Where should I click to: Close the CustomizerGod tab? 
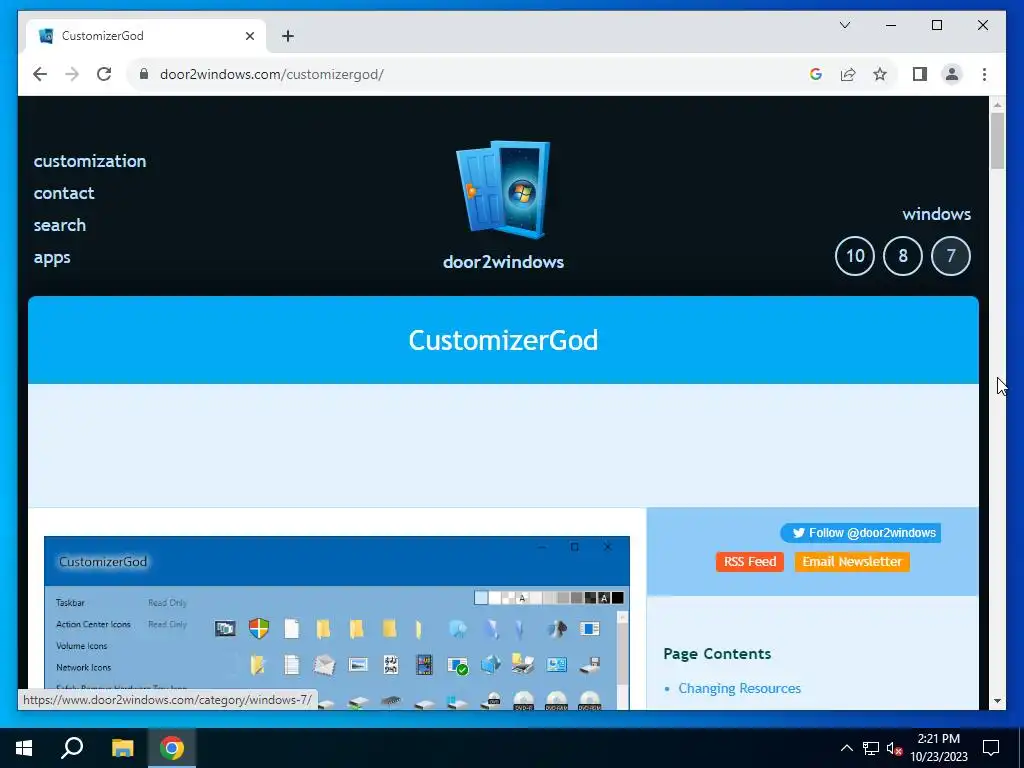pyautogui.click(x=249, y=36)
